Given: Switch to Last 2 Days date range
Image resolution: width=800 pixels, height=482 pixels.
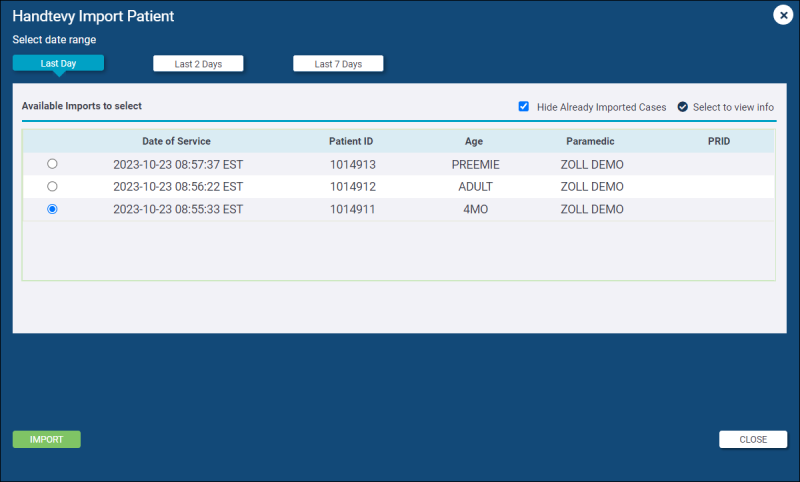Looking at the screenshot, I should (x=198, y=64).
